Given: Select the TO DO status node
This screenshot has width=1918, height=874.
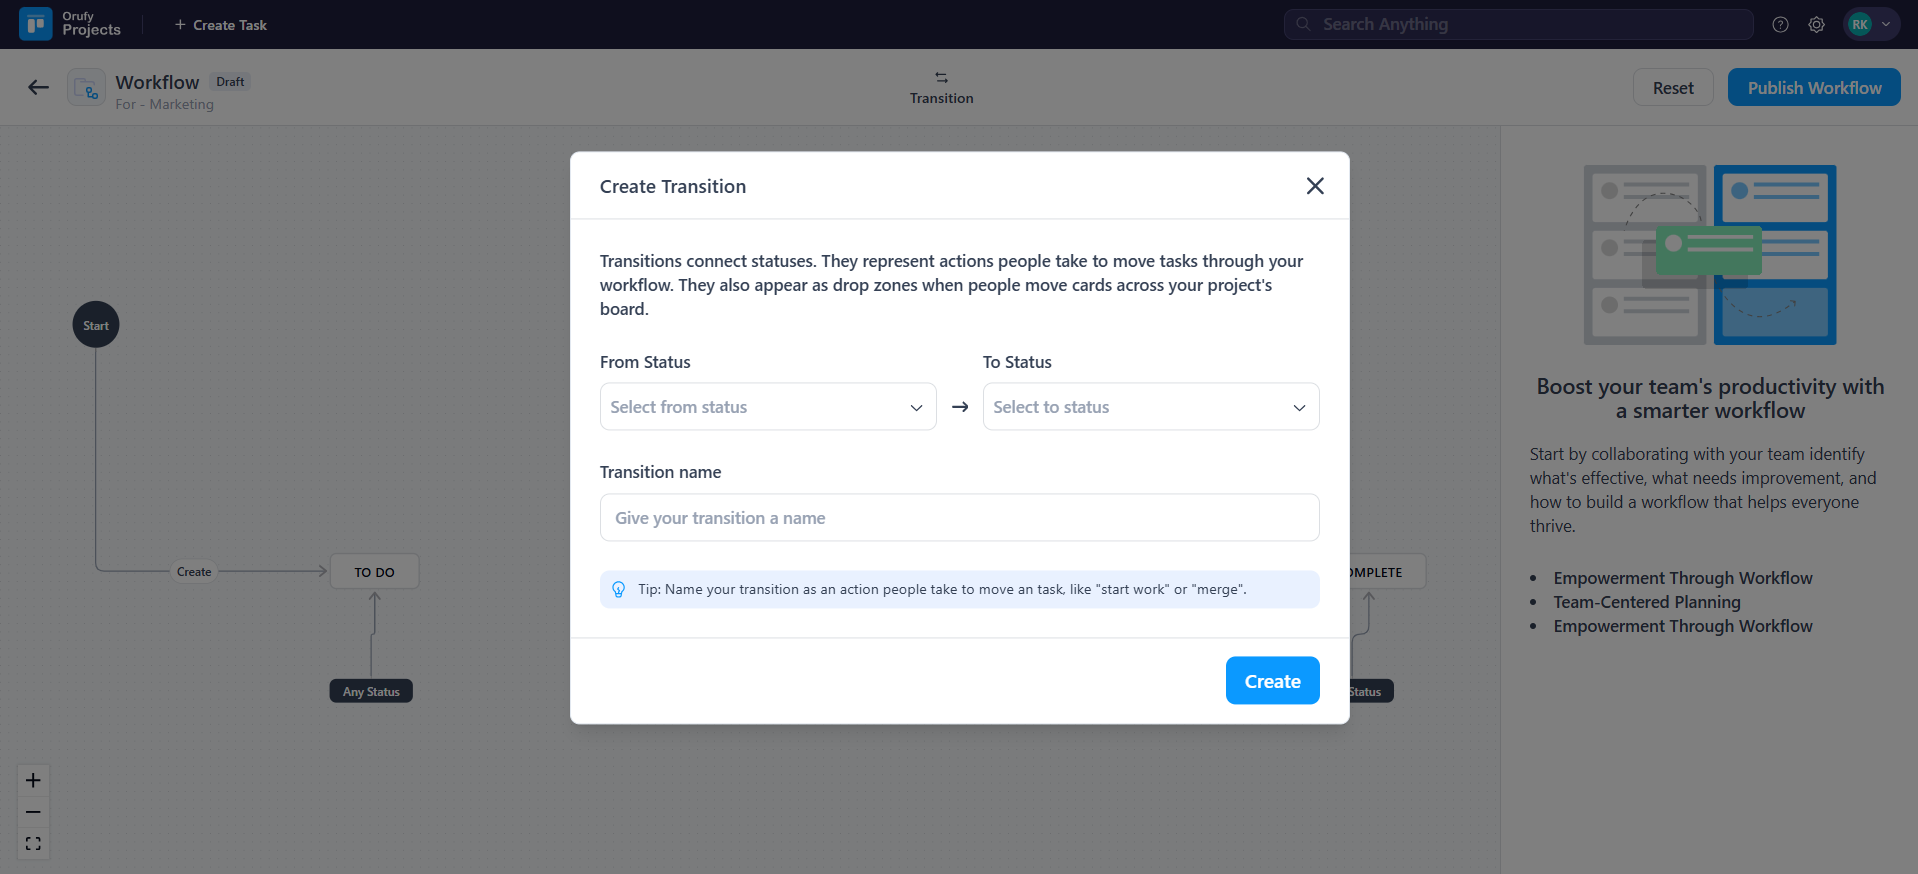Looking at the screenshot, I should (374, 572).
